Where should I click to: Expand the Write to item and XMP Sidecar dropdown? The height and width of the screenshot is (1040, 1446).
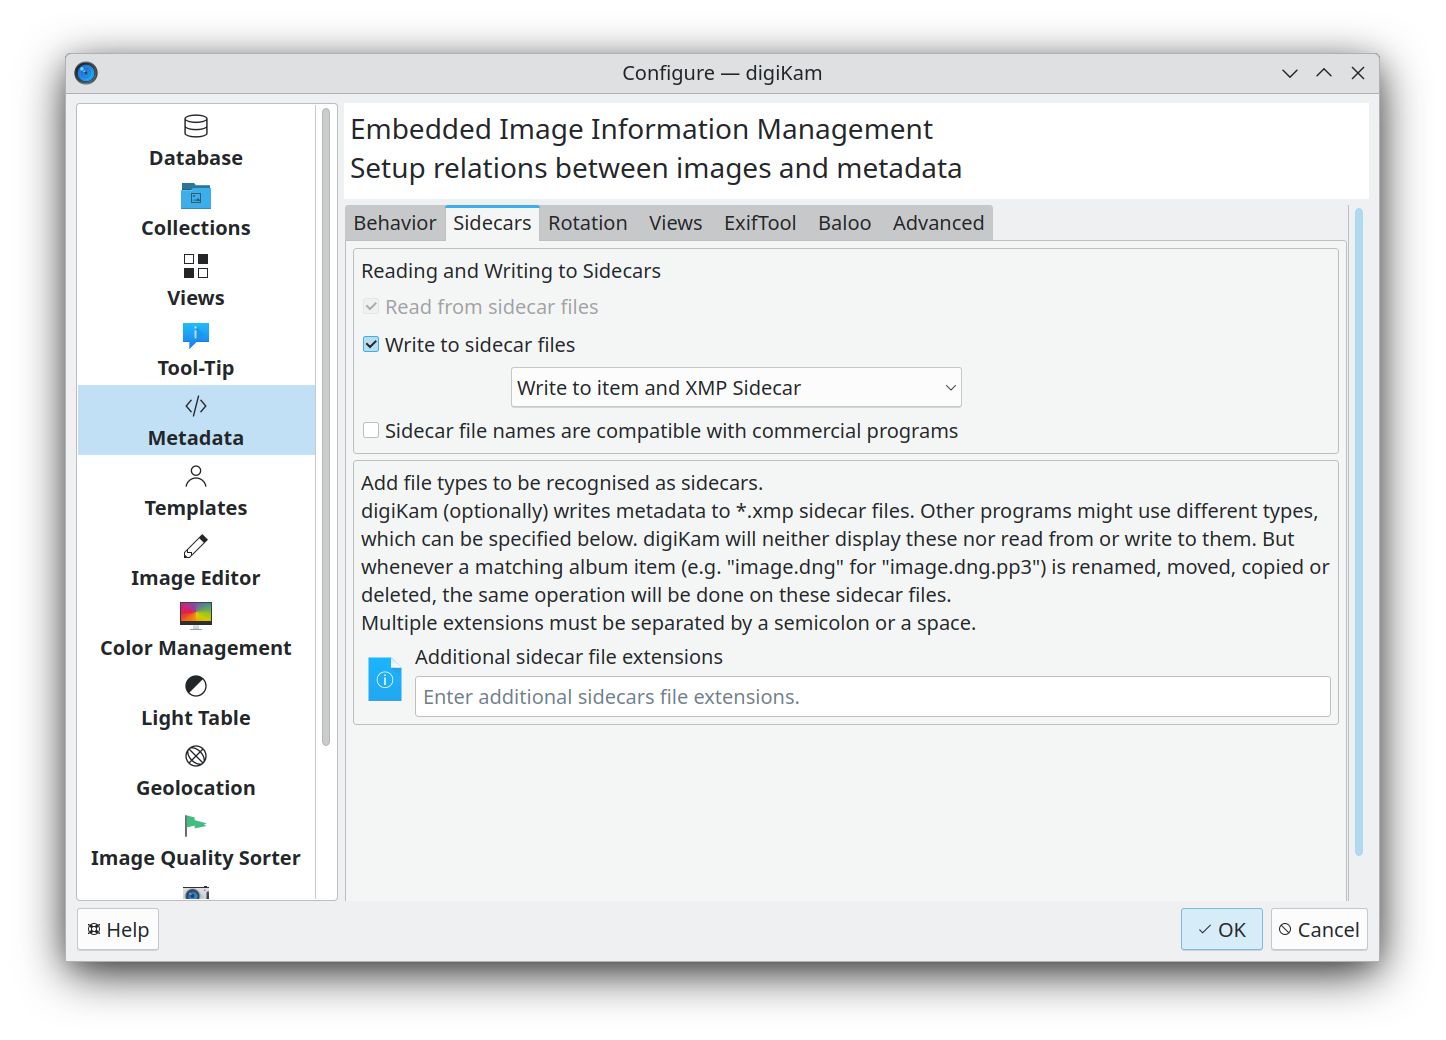736,388
